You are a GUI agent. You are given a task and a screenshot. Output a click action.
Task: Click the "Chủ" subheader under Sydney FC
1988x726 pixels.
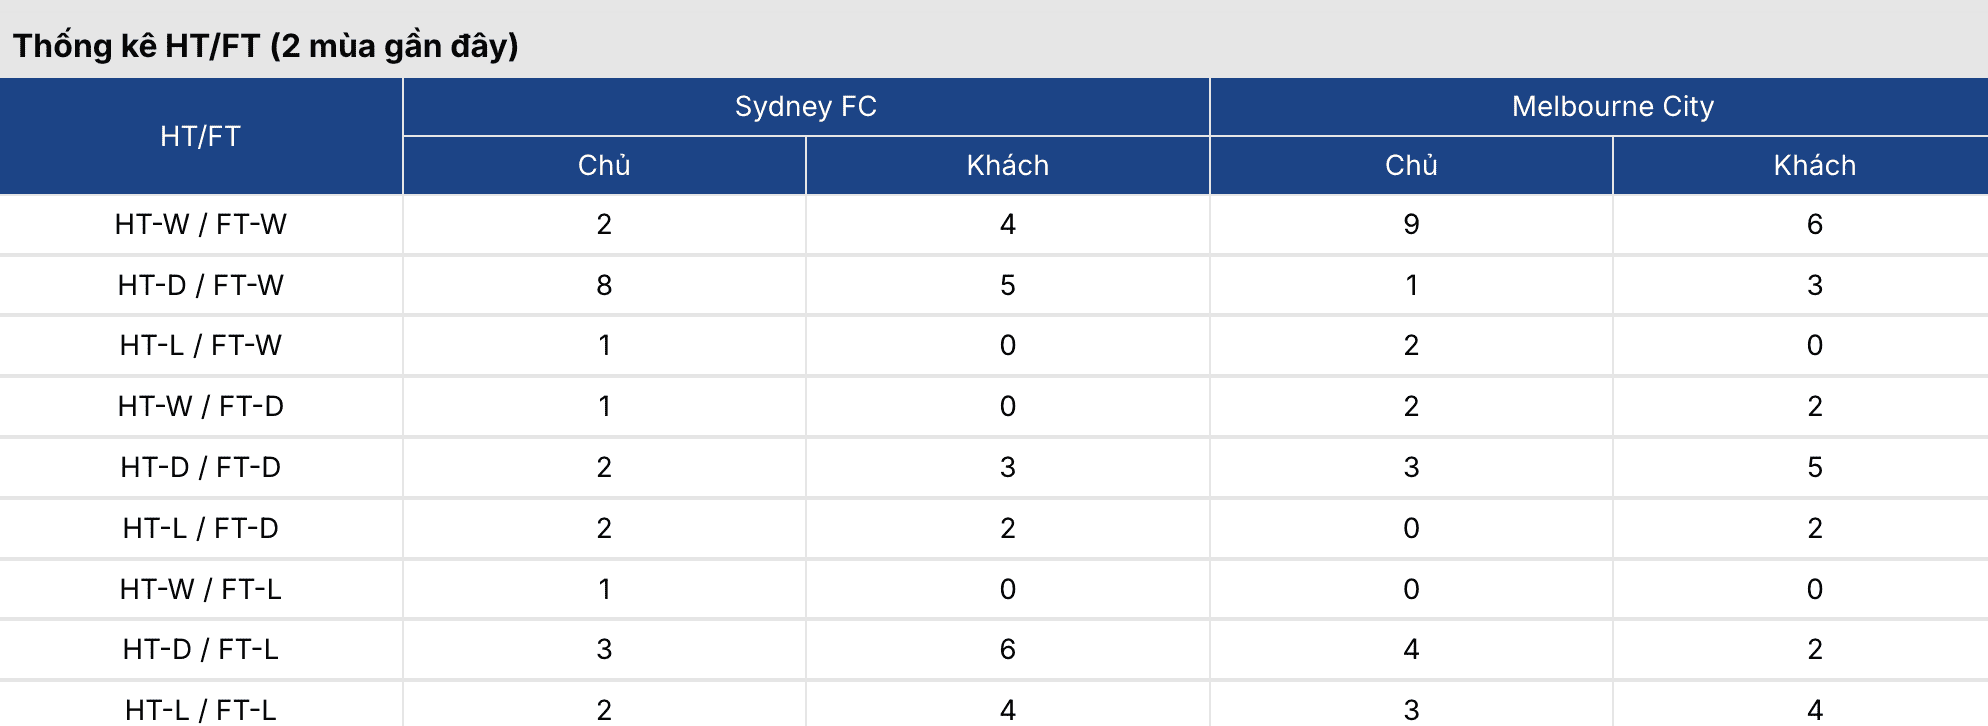click(604, 165)
